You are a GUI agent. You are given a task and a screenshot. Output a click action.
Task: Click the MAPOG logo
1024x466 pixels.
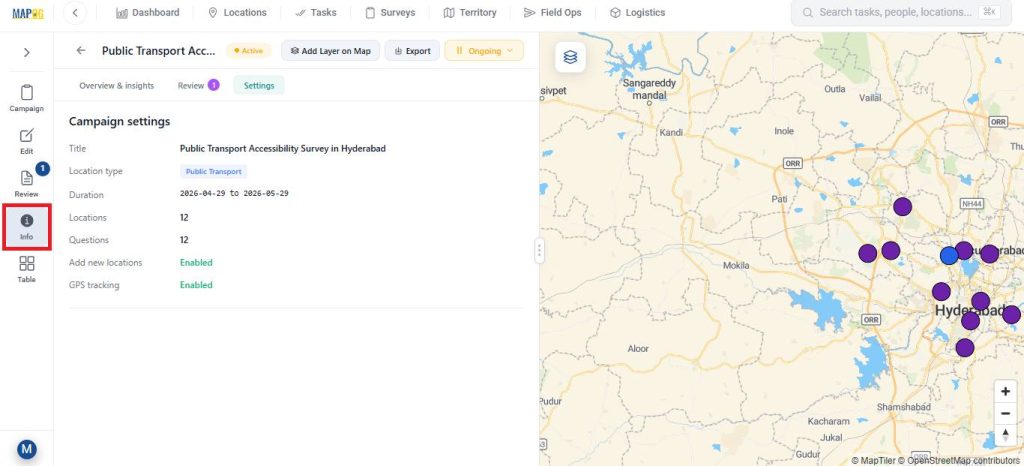[x=27, y=13]
